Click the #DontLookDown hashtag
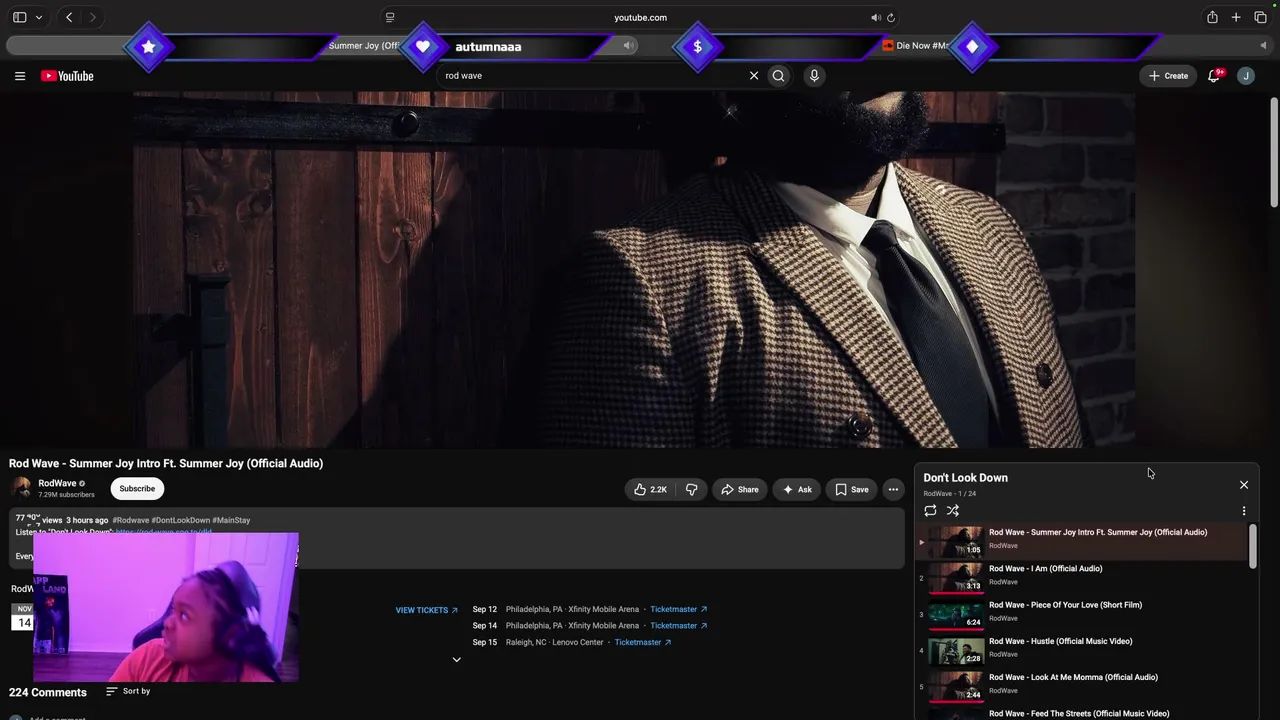The height and width of the screenshot is (720, 1280). click(181, 520)
